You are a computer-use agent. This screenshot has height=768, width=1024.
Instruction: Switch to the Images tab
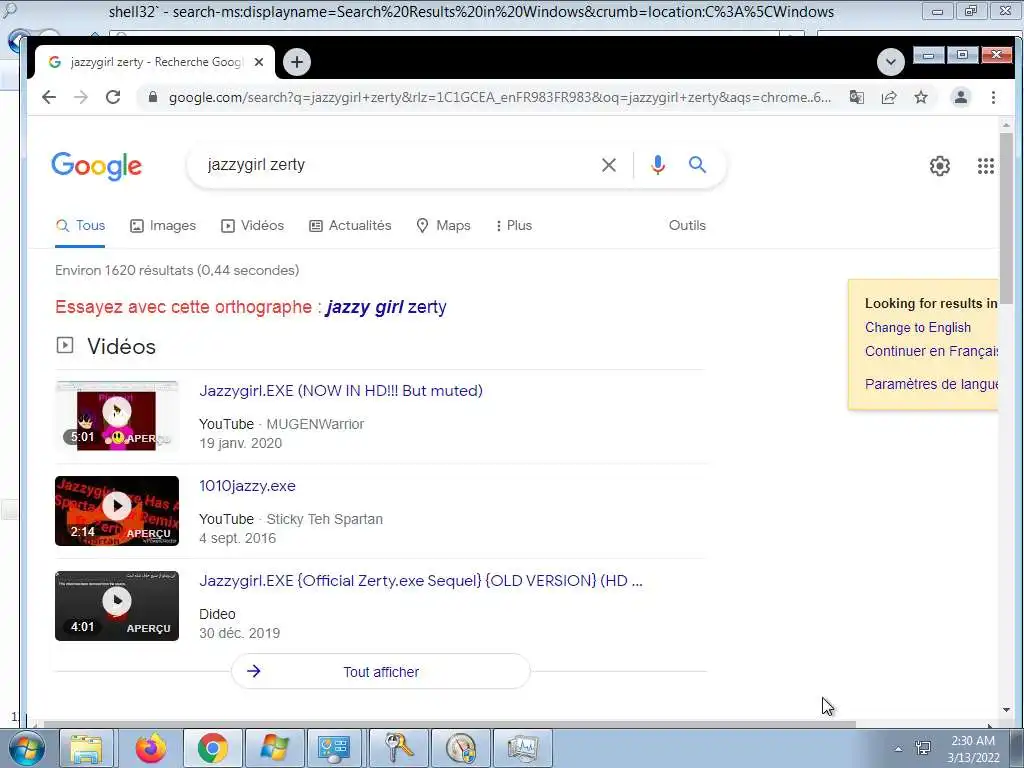163,225
